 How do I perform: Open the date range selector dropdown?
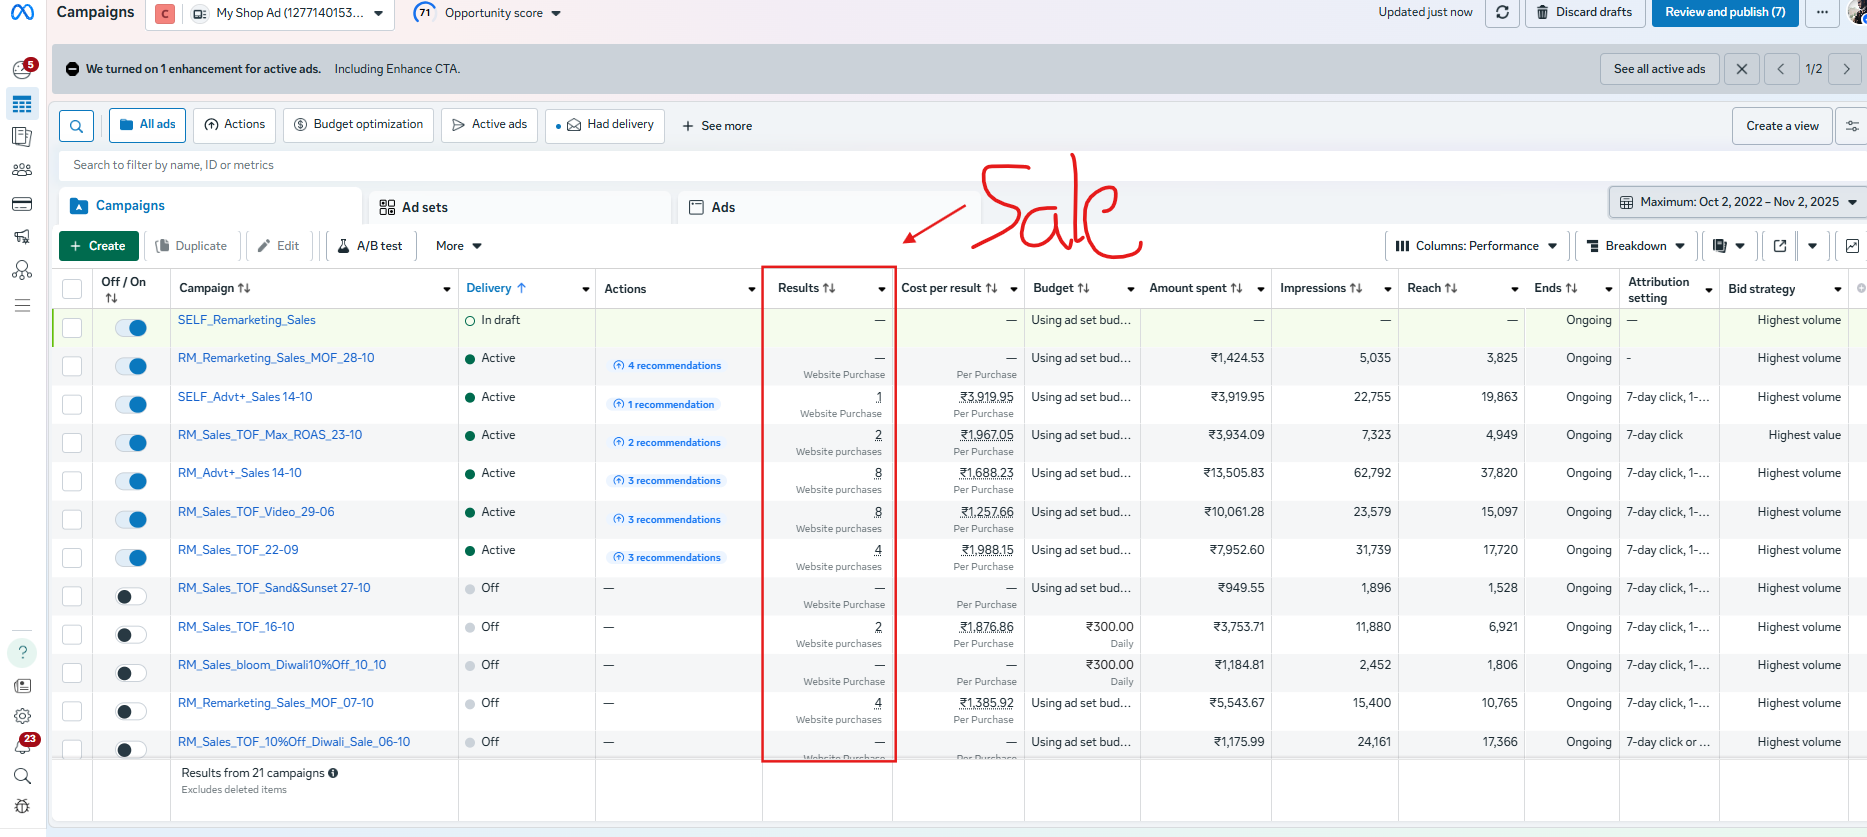(1737, 202)
